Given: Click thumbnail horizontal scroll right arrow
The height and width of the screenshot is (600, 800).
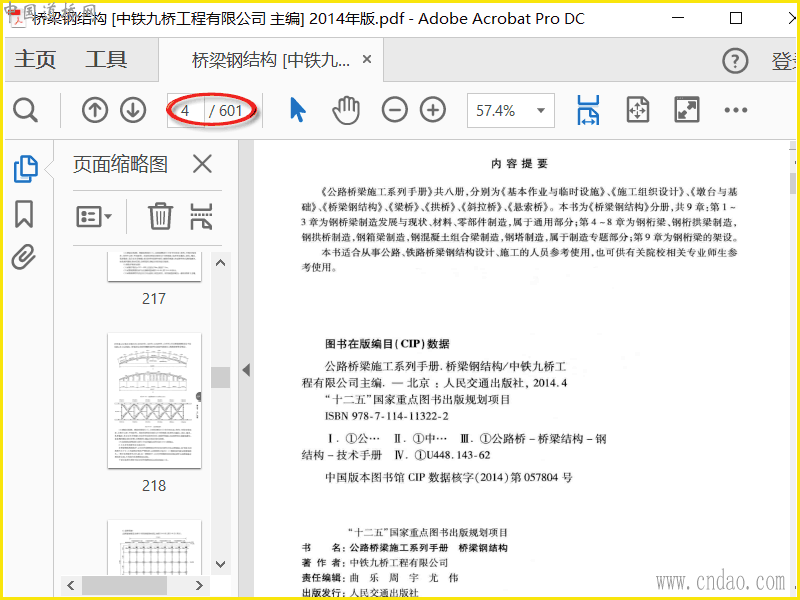Looking at the screenshot, I should coord(199,585).
